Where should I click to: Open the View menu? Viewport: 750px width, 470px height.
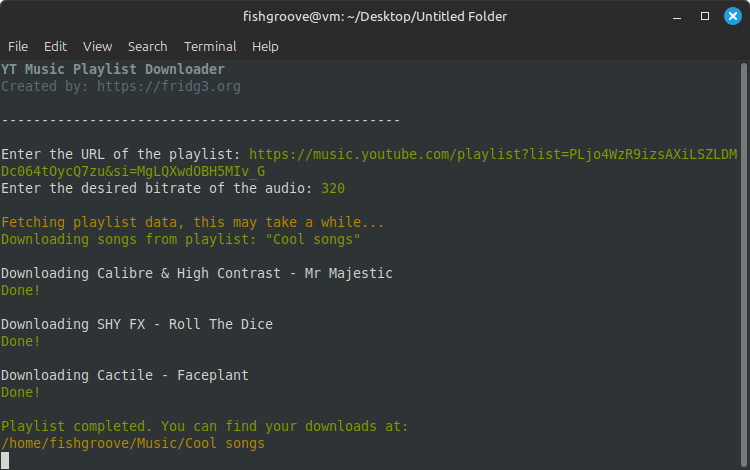click(97, 46)
